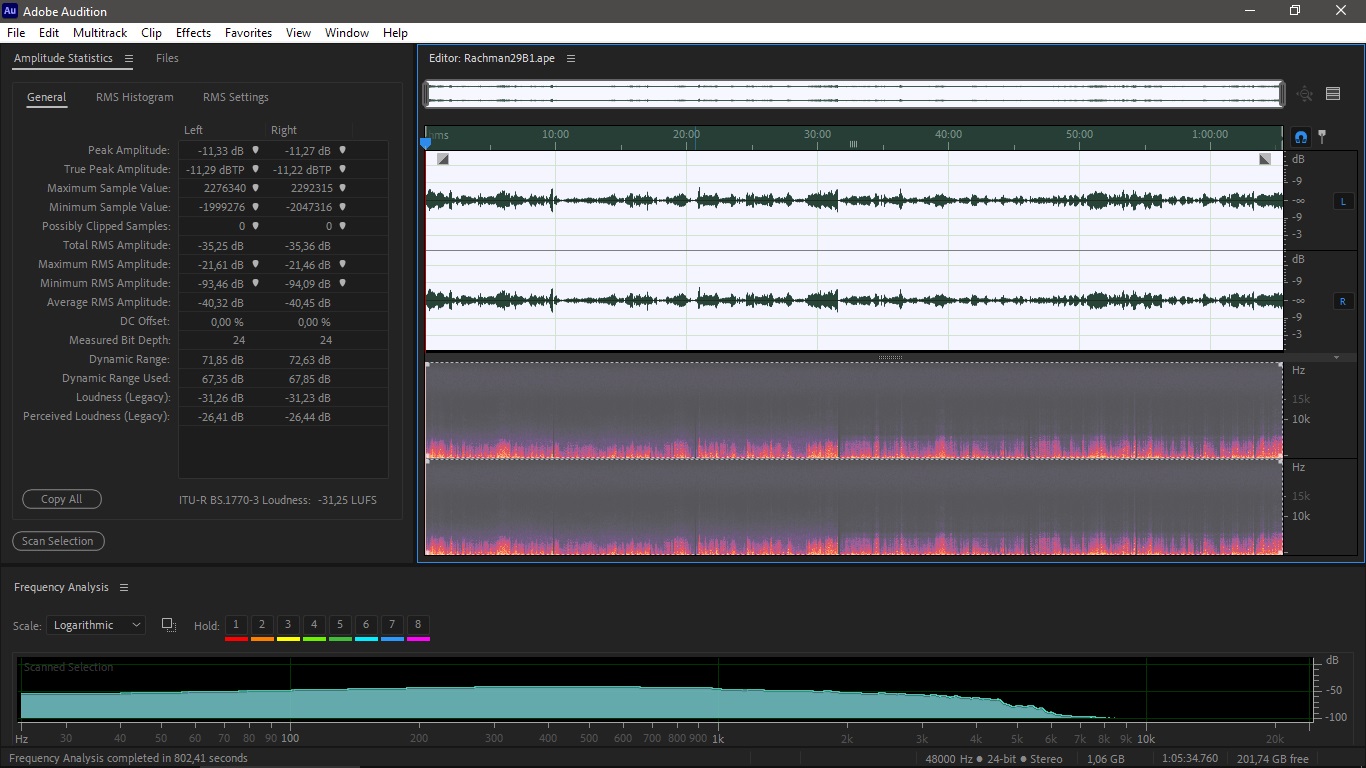
Task: Toggle the linear view checkbox beside Scale
Action: (x=168, y=625)
